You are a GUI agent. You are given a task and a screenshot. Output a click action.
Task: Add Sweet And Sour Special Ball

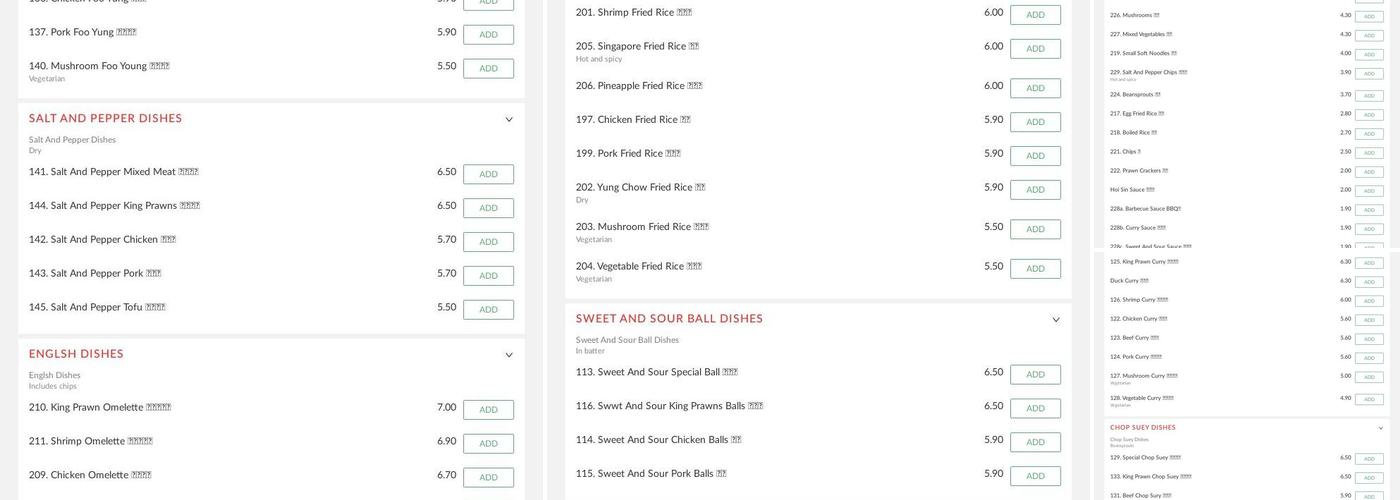tap(1035, 375)
